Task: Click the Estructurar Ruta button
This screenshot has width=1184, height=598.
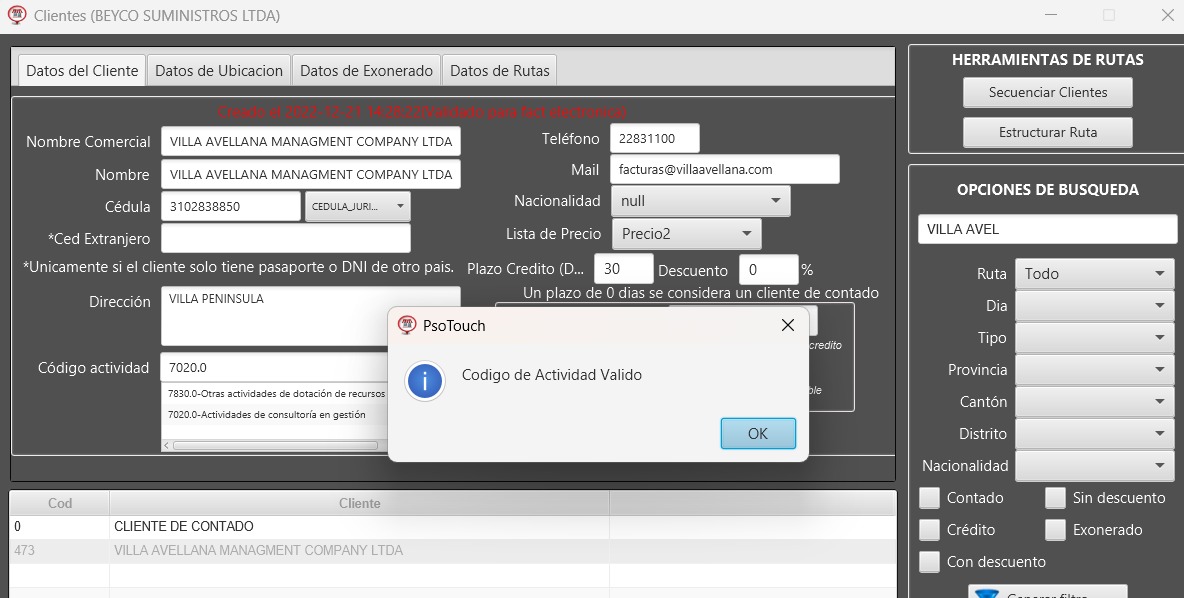Action: (1047, 132)
